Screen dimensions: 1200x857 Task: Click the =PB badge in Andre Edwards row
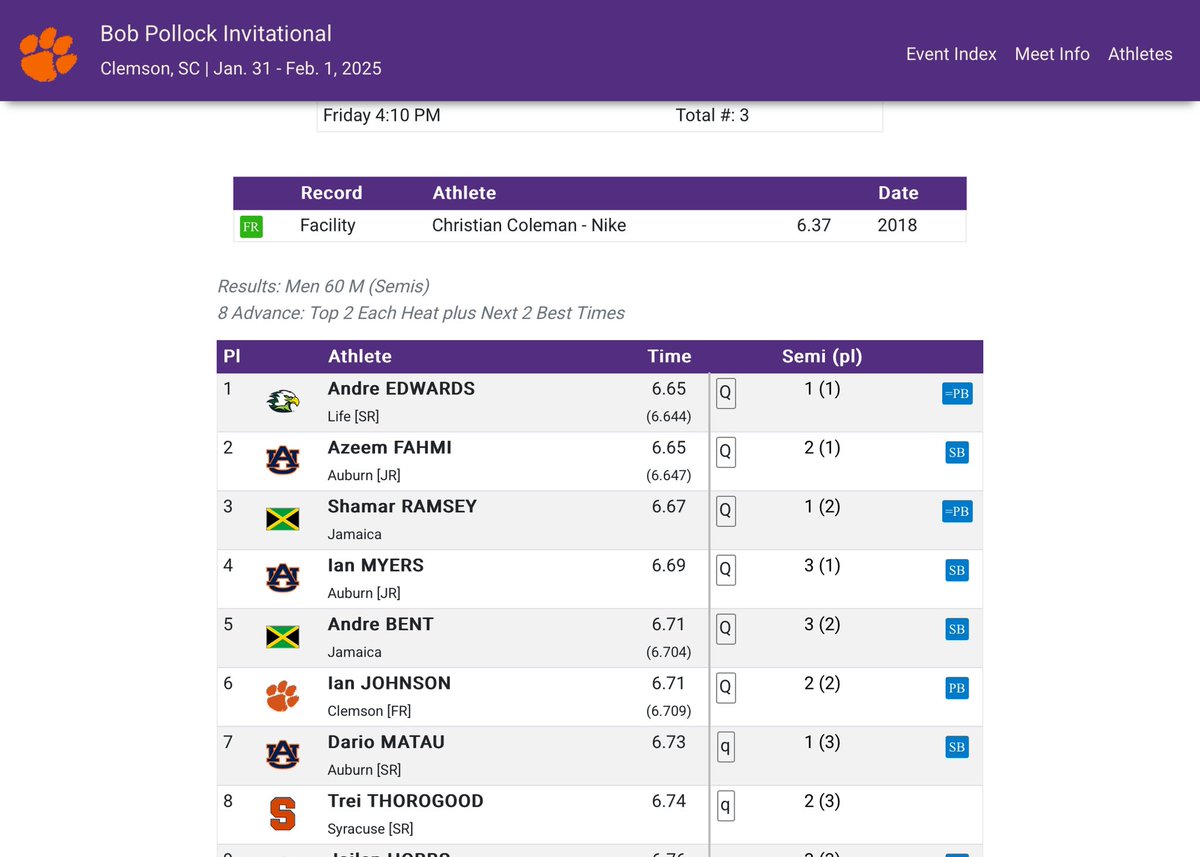click(957, 393)
